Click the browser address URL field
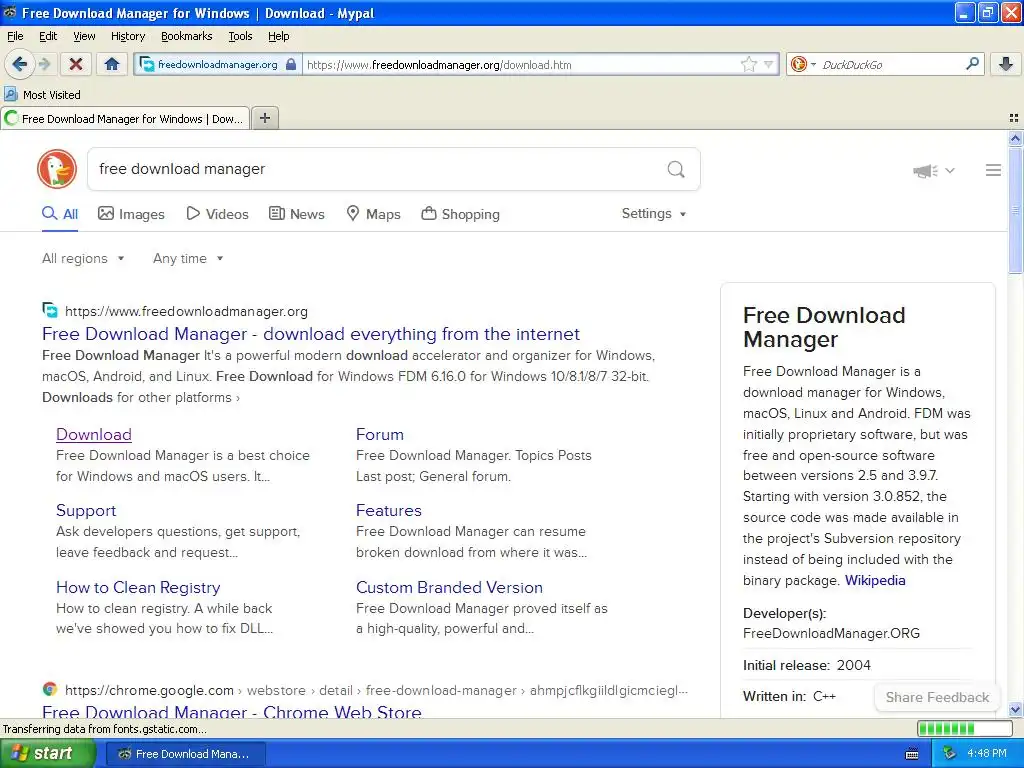Image resolution: width=1024 pixels, height=768 pixels. pyautogui.click(x=520, y=64)
